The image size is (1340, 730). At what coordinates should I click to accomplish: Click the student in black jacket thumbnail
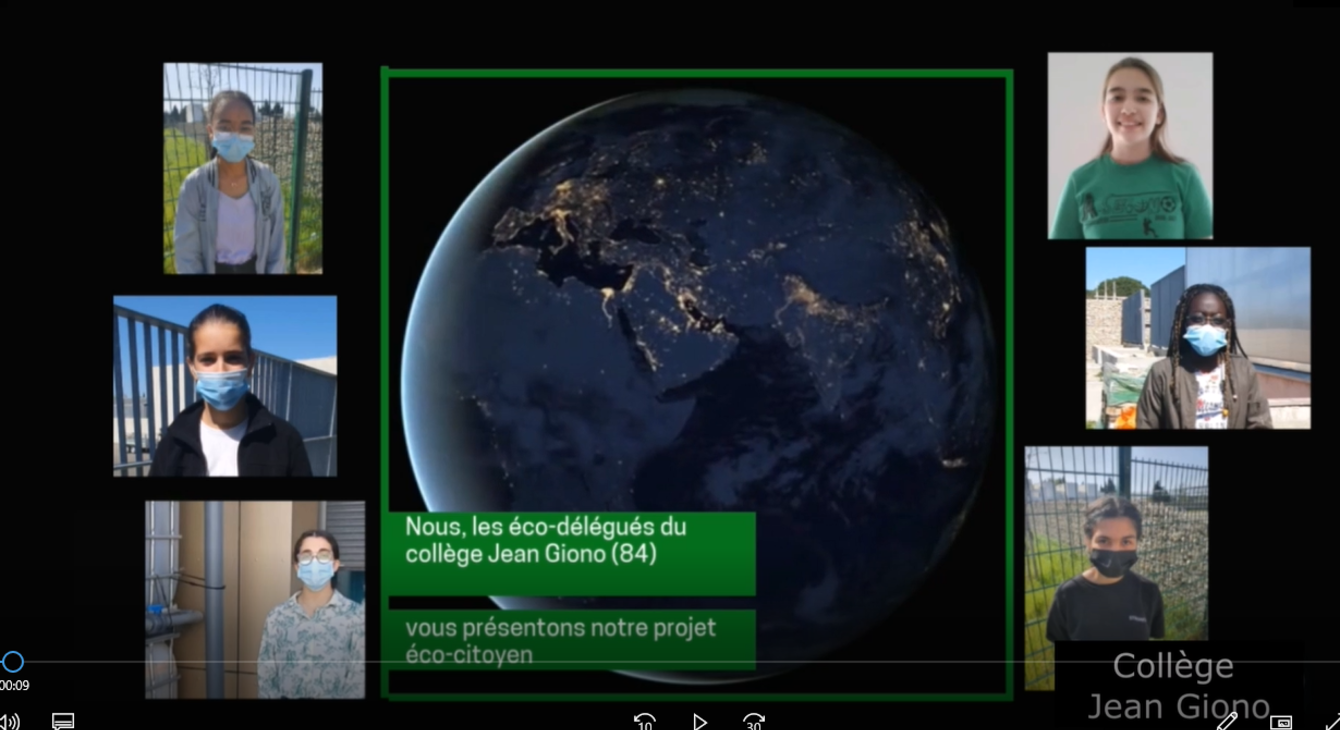[225, 385]
